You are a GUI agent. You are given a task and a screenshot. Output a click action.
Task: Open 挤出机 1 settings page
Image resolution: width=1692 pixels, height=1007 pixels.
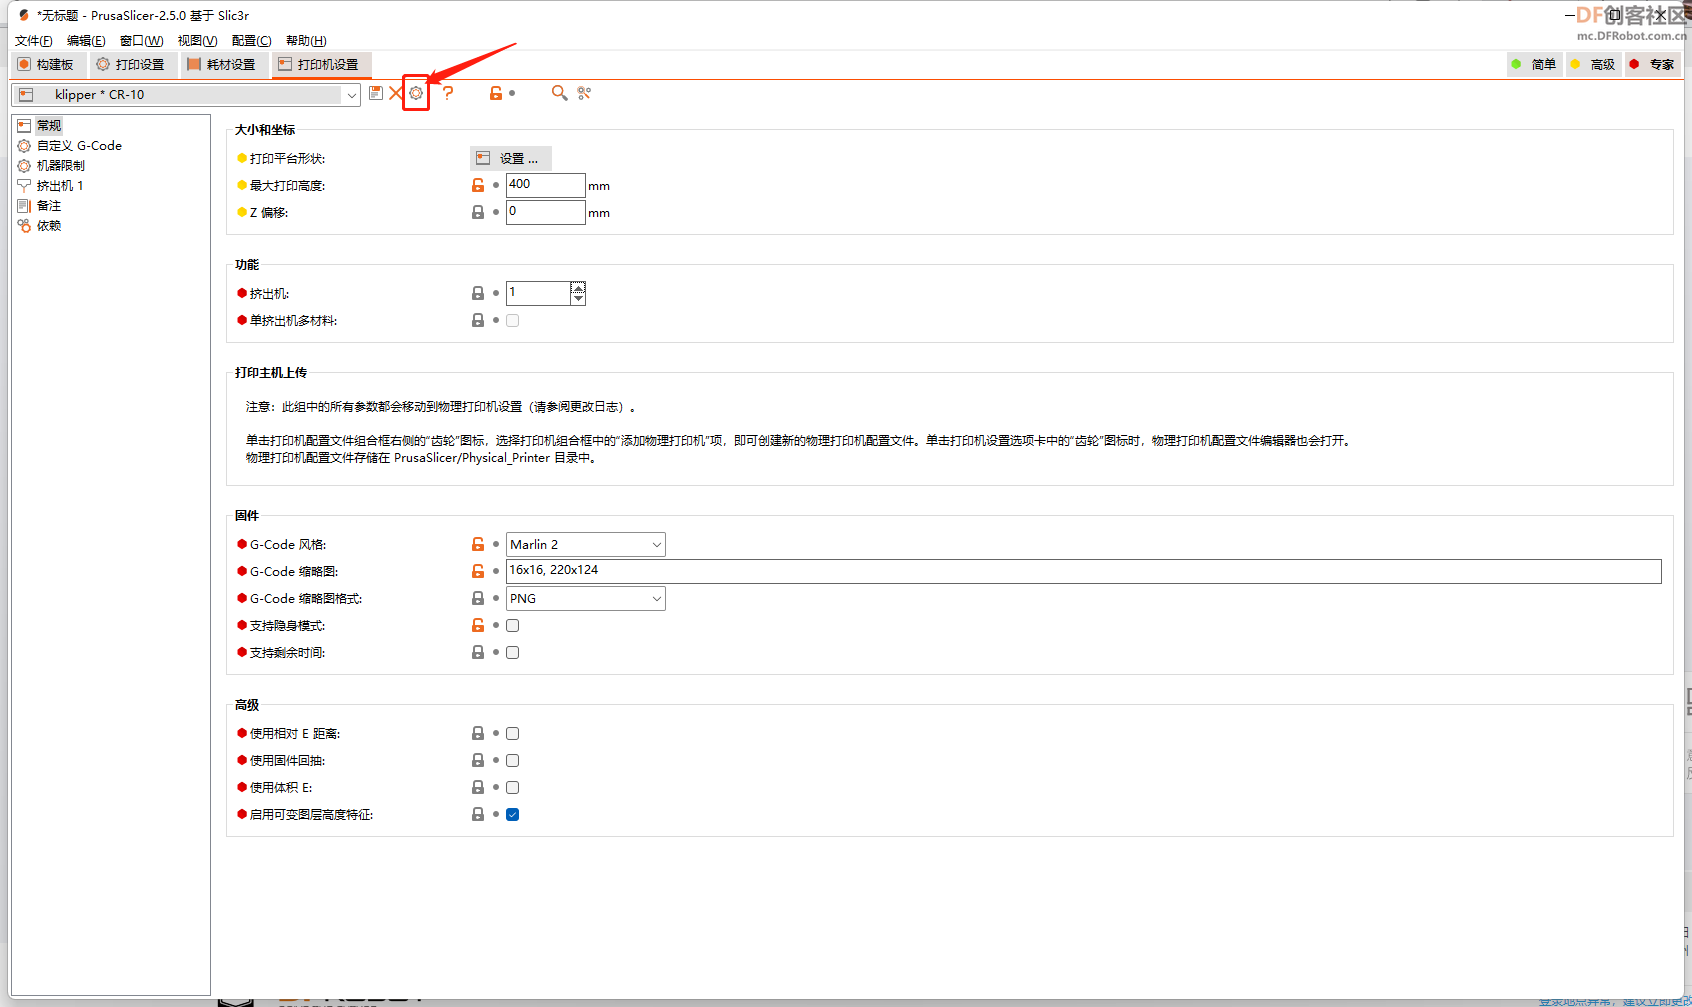[60, 185]
